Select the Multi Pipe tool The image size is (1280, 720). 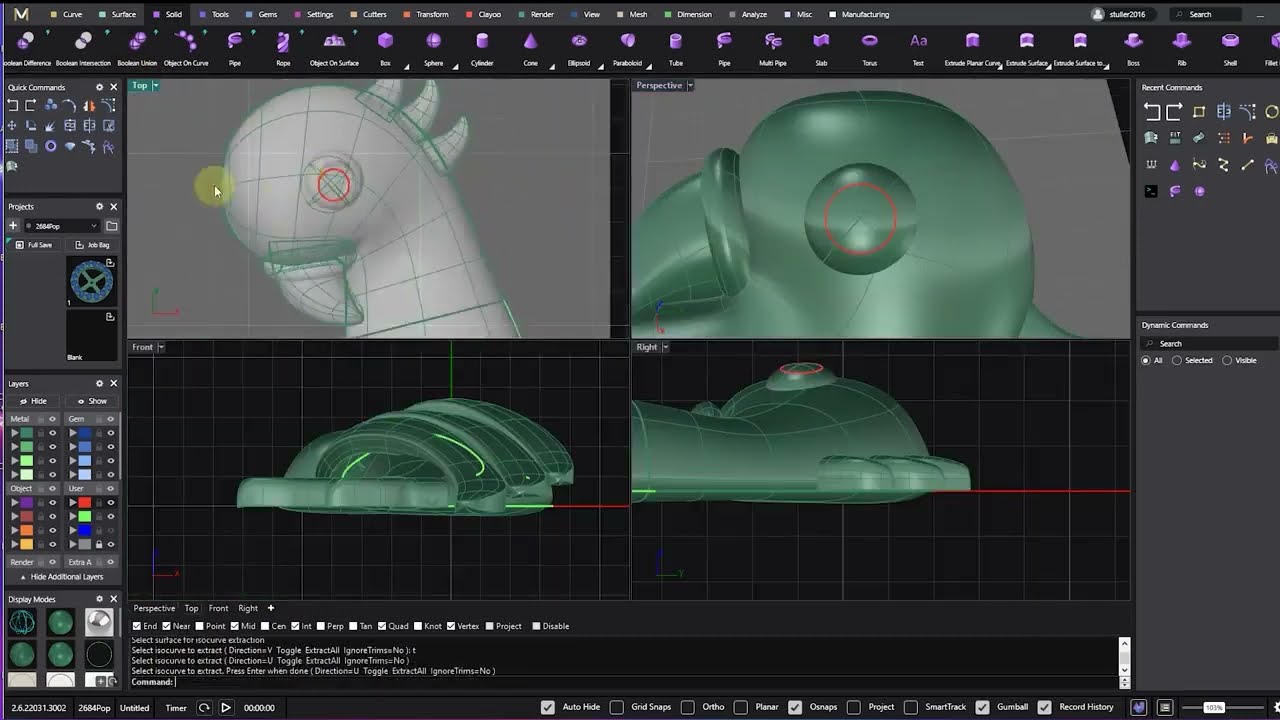pyautogui.click(x=773, y=49)
